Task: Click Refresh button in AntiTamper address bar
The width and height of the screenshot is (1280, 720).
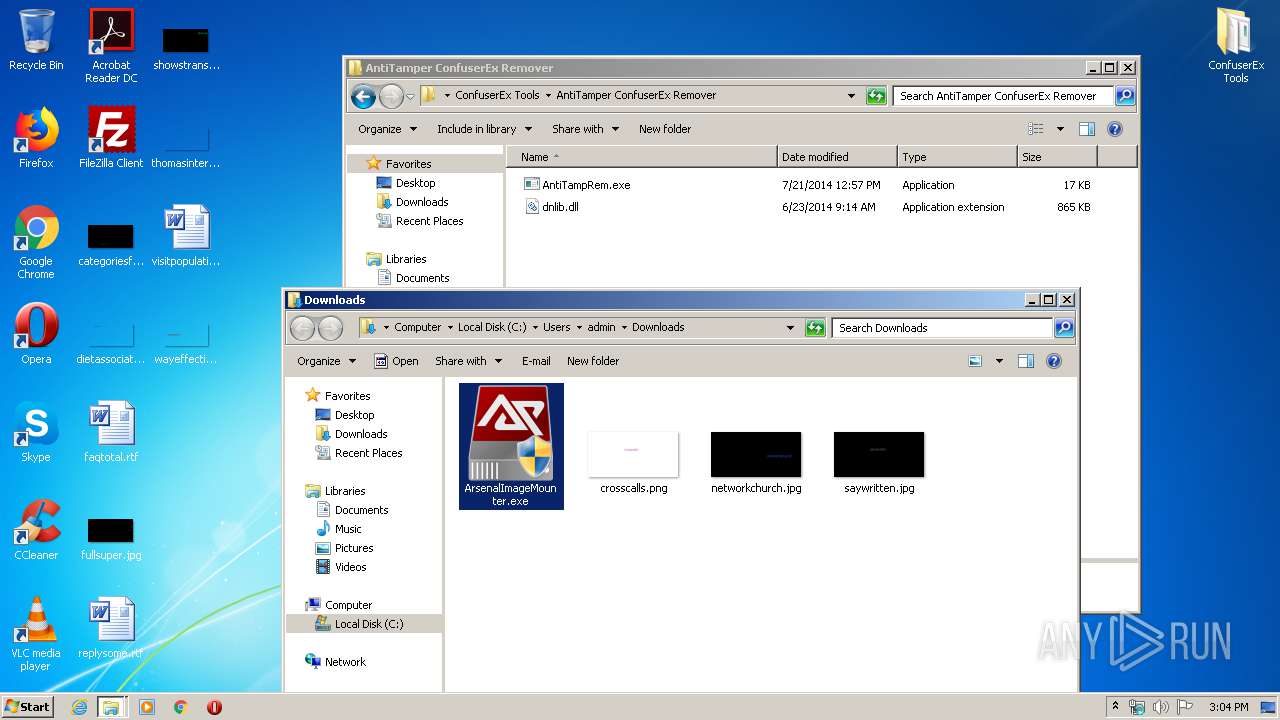Action: 876,96
